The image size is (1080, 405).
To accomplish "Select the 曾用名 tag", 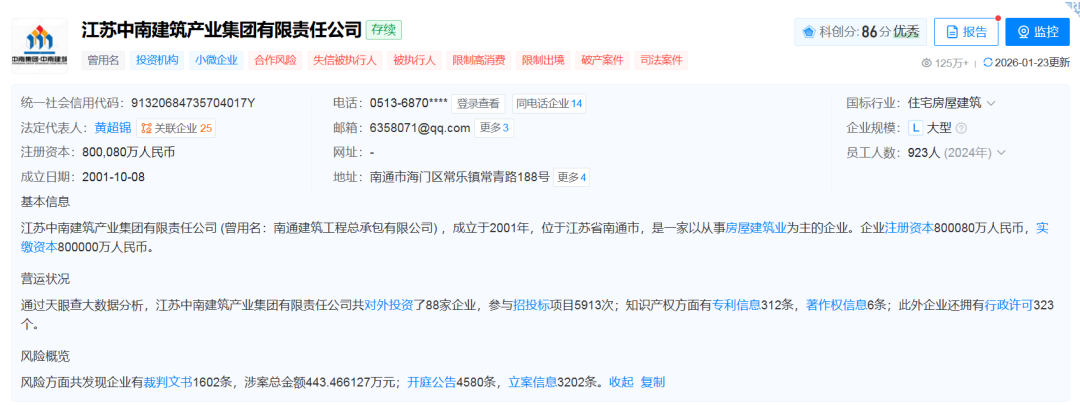I will [x=103, y=60].
